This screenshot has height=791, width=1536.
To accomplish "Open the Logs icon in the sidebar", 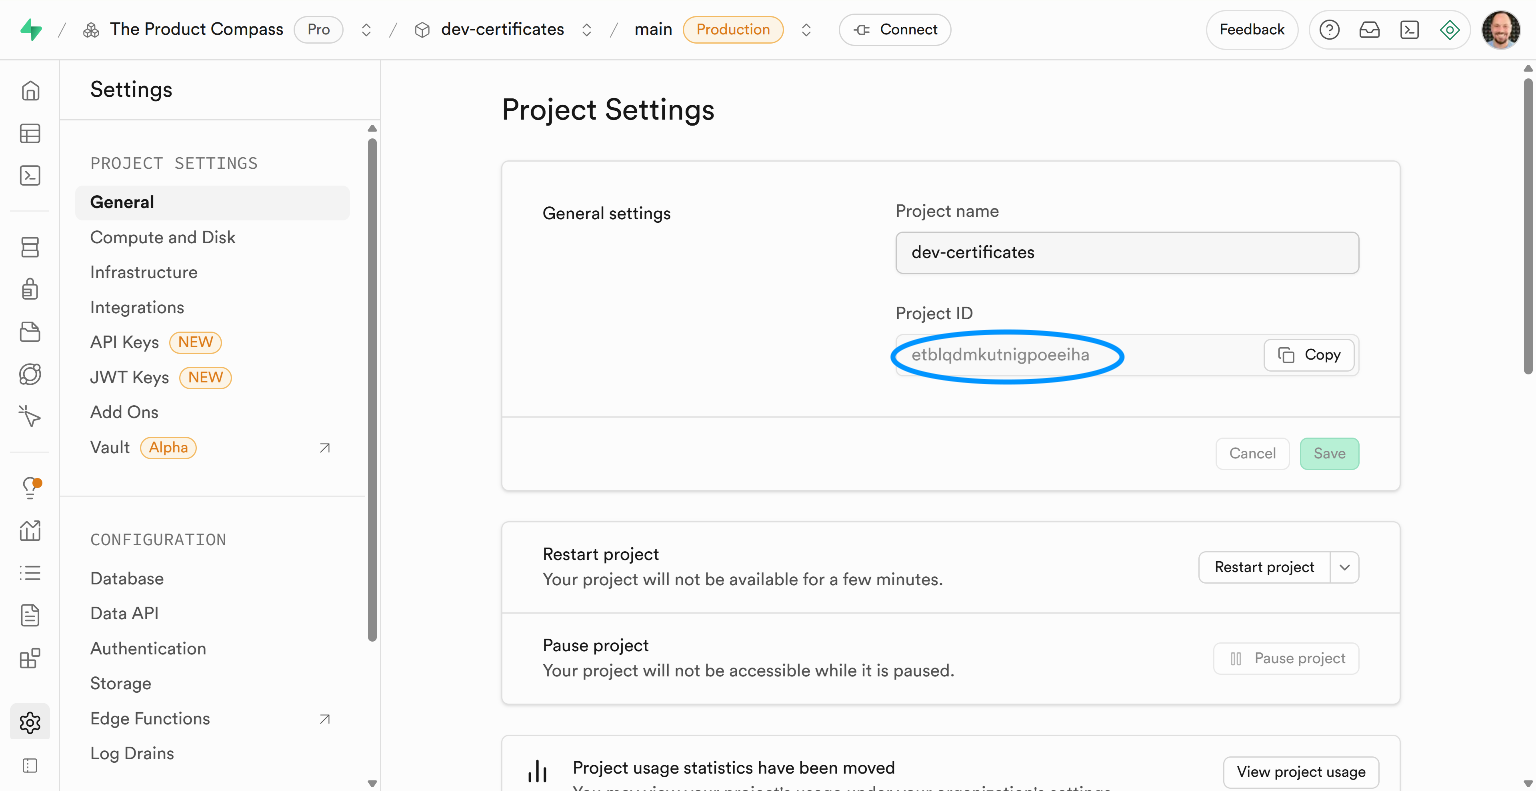I will click(30, 572).
